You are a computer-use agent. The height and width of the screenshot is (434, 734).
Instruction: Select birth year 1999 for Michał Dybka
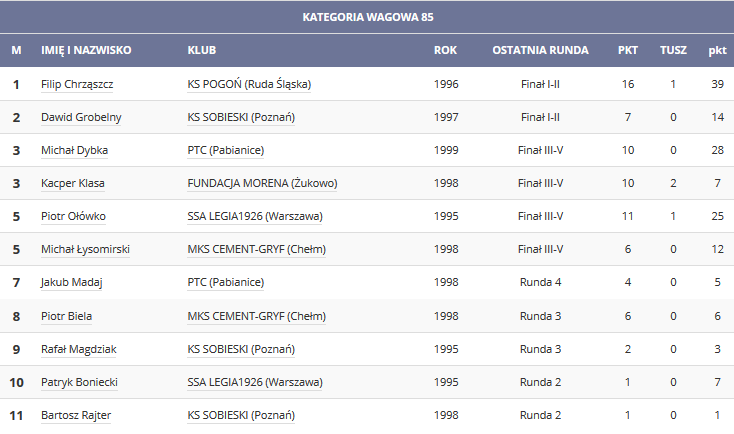click(x=446, y=150)
